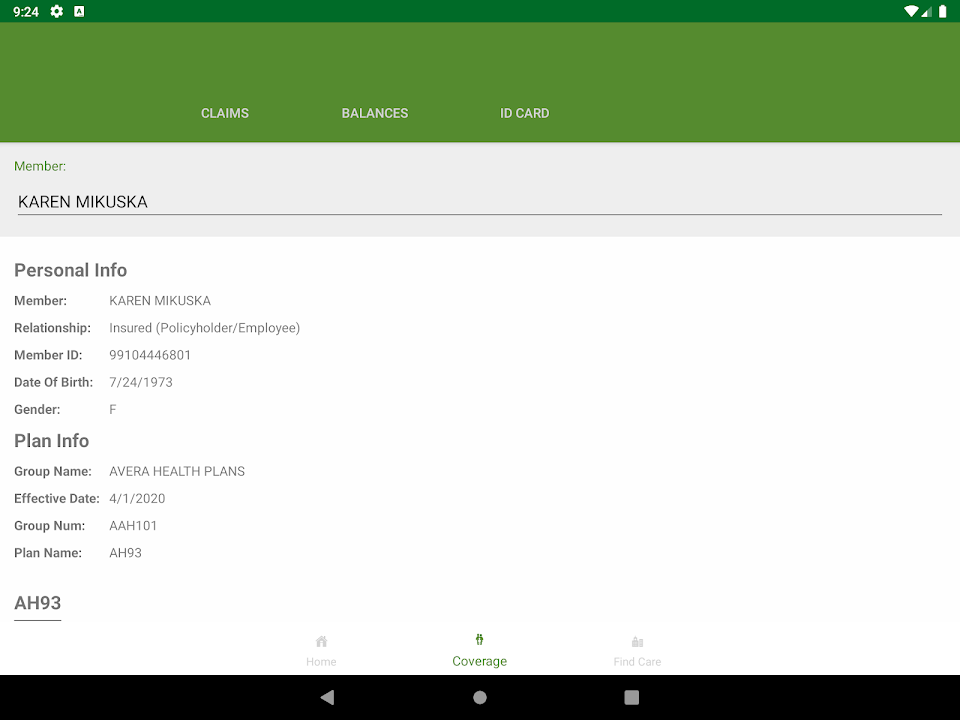Tap the 9:24 clock in status bar
Viewport: 960px width, 720px height.
[x=26, y=11]
